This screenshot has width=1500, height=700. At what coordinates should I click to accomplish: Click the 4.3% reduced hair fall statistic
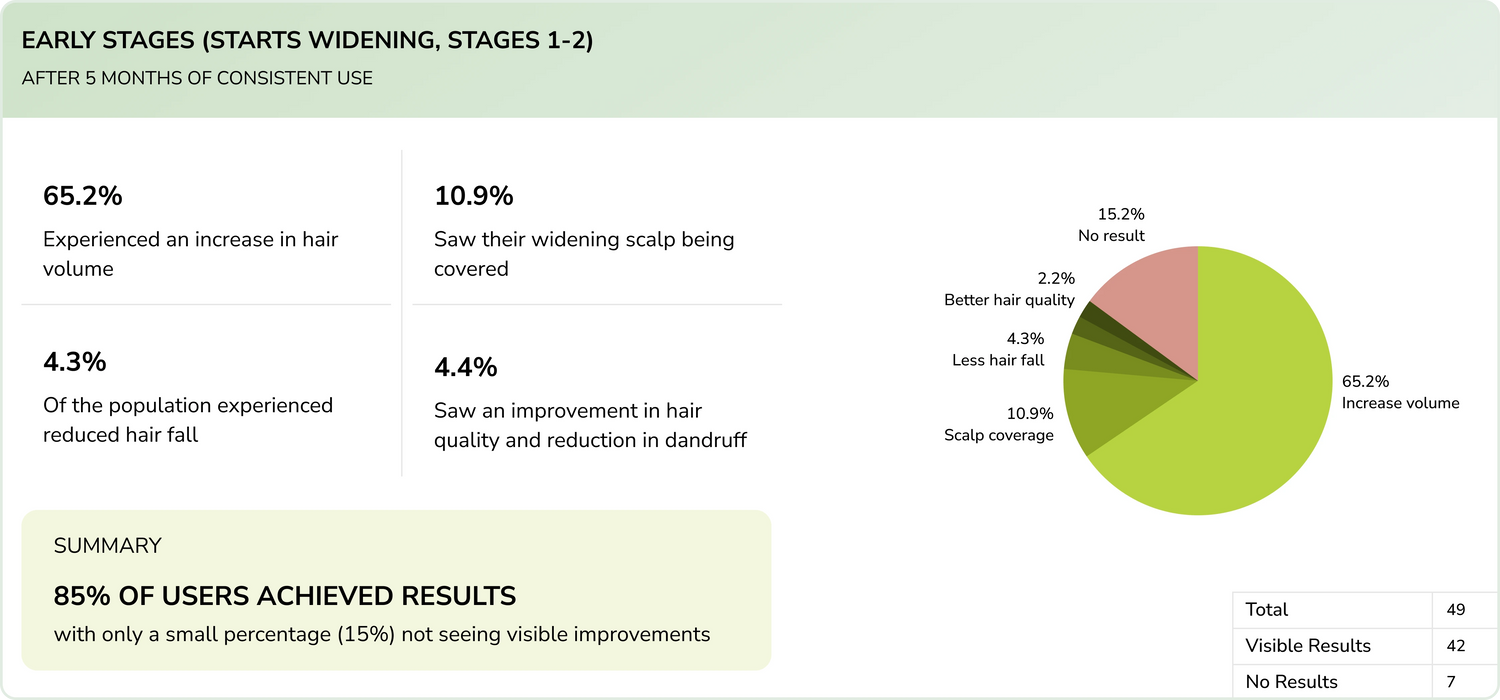[x=74, y=362]
